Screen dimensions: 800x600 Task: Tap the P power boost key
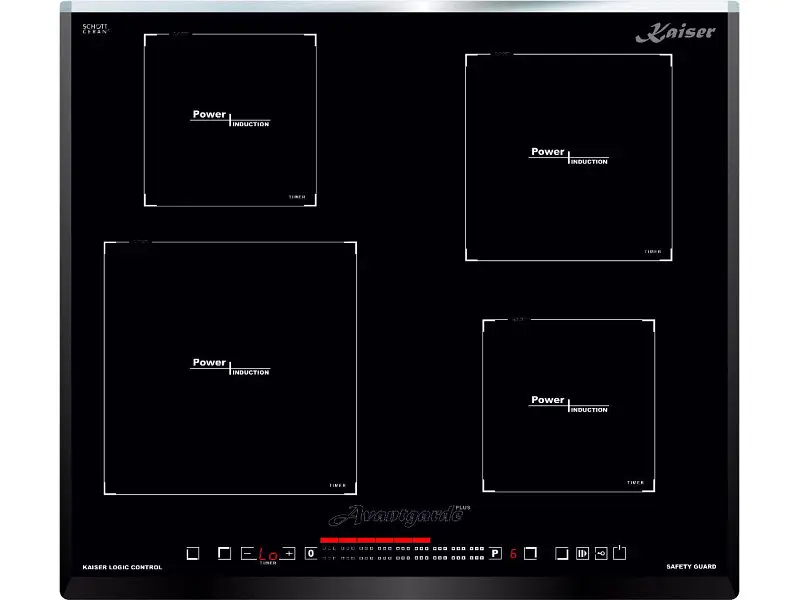(495, 553)
